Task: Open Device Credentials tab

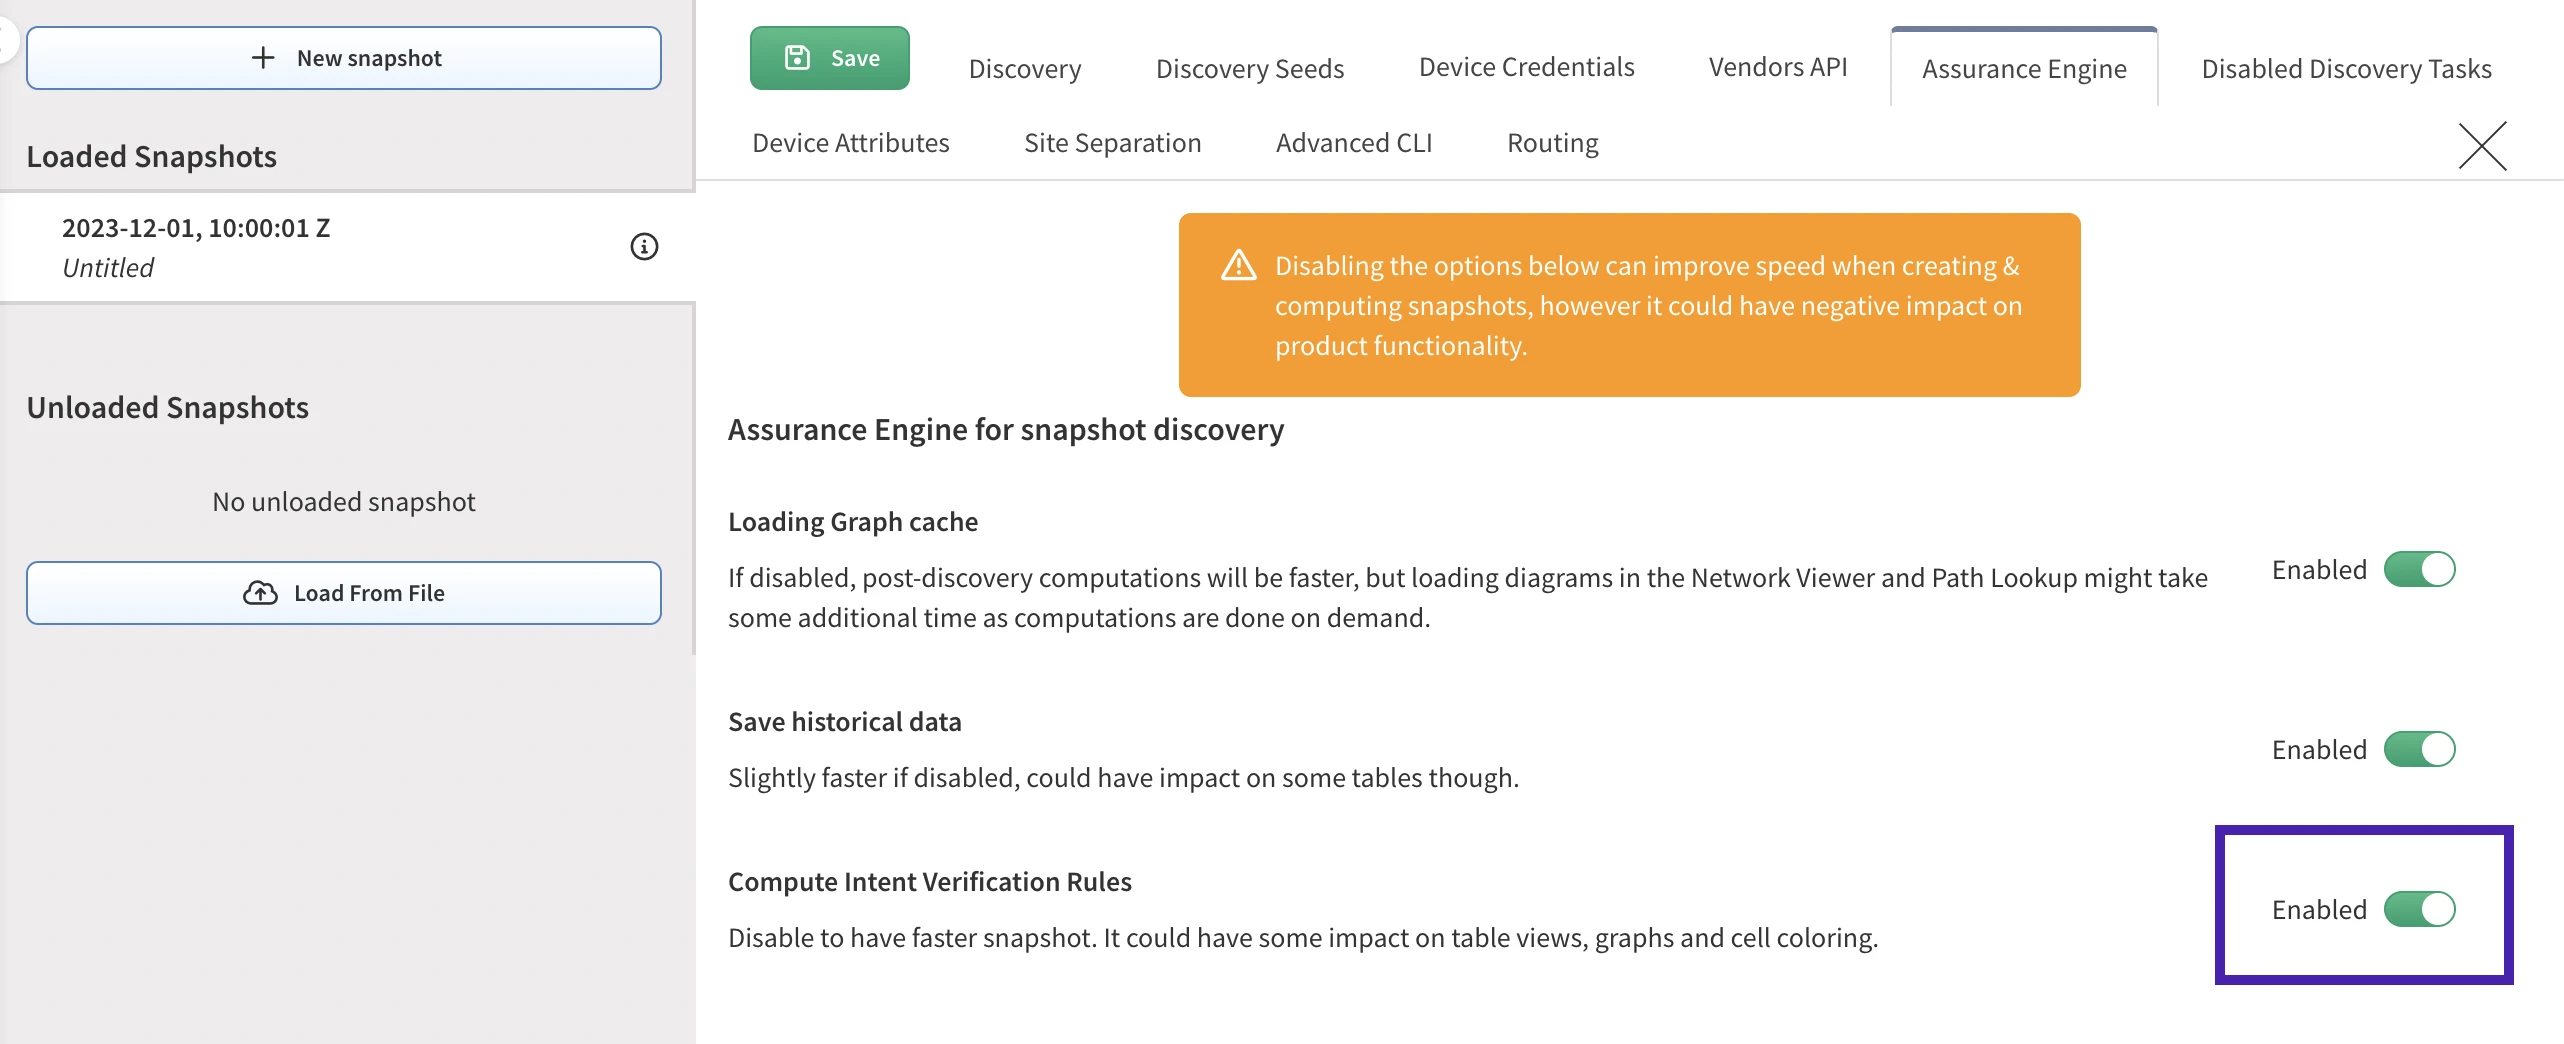Action: pyautogui.click(x=1526, y=67)
